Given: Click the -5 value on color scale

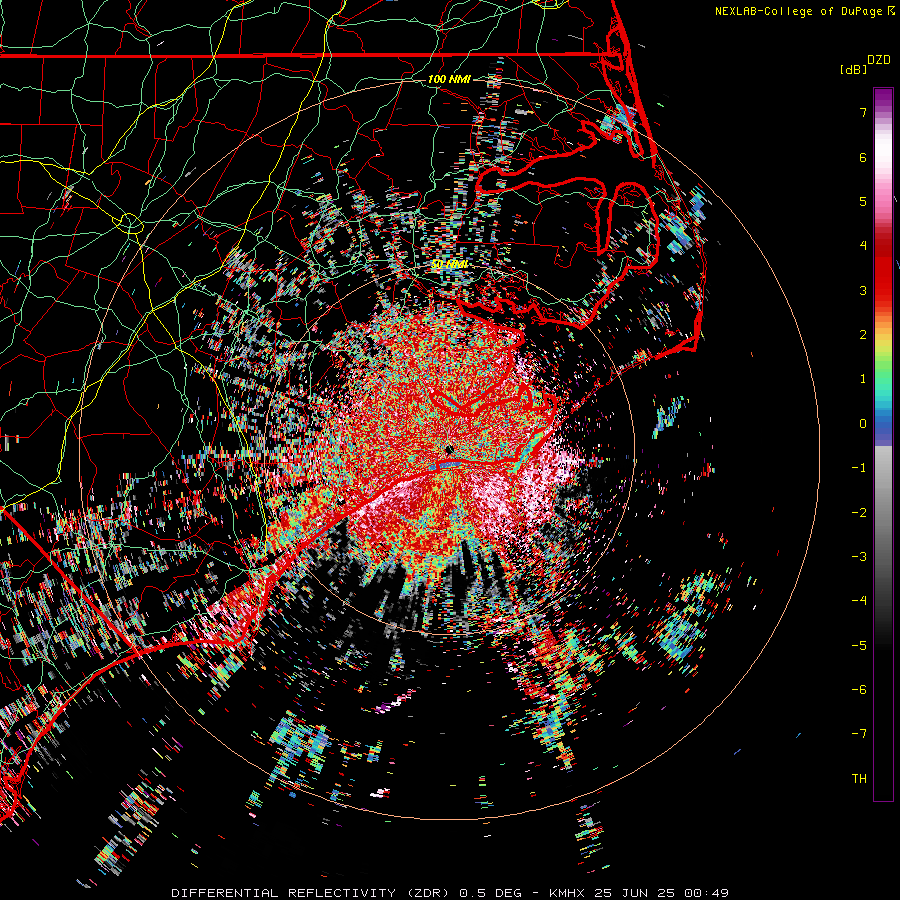Looking at the screenshot, I should [859, 645].
